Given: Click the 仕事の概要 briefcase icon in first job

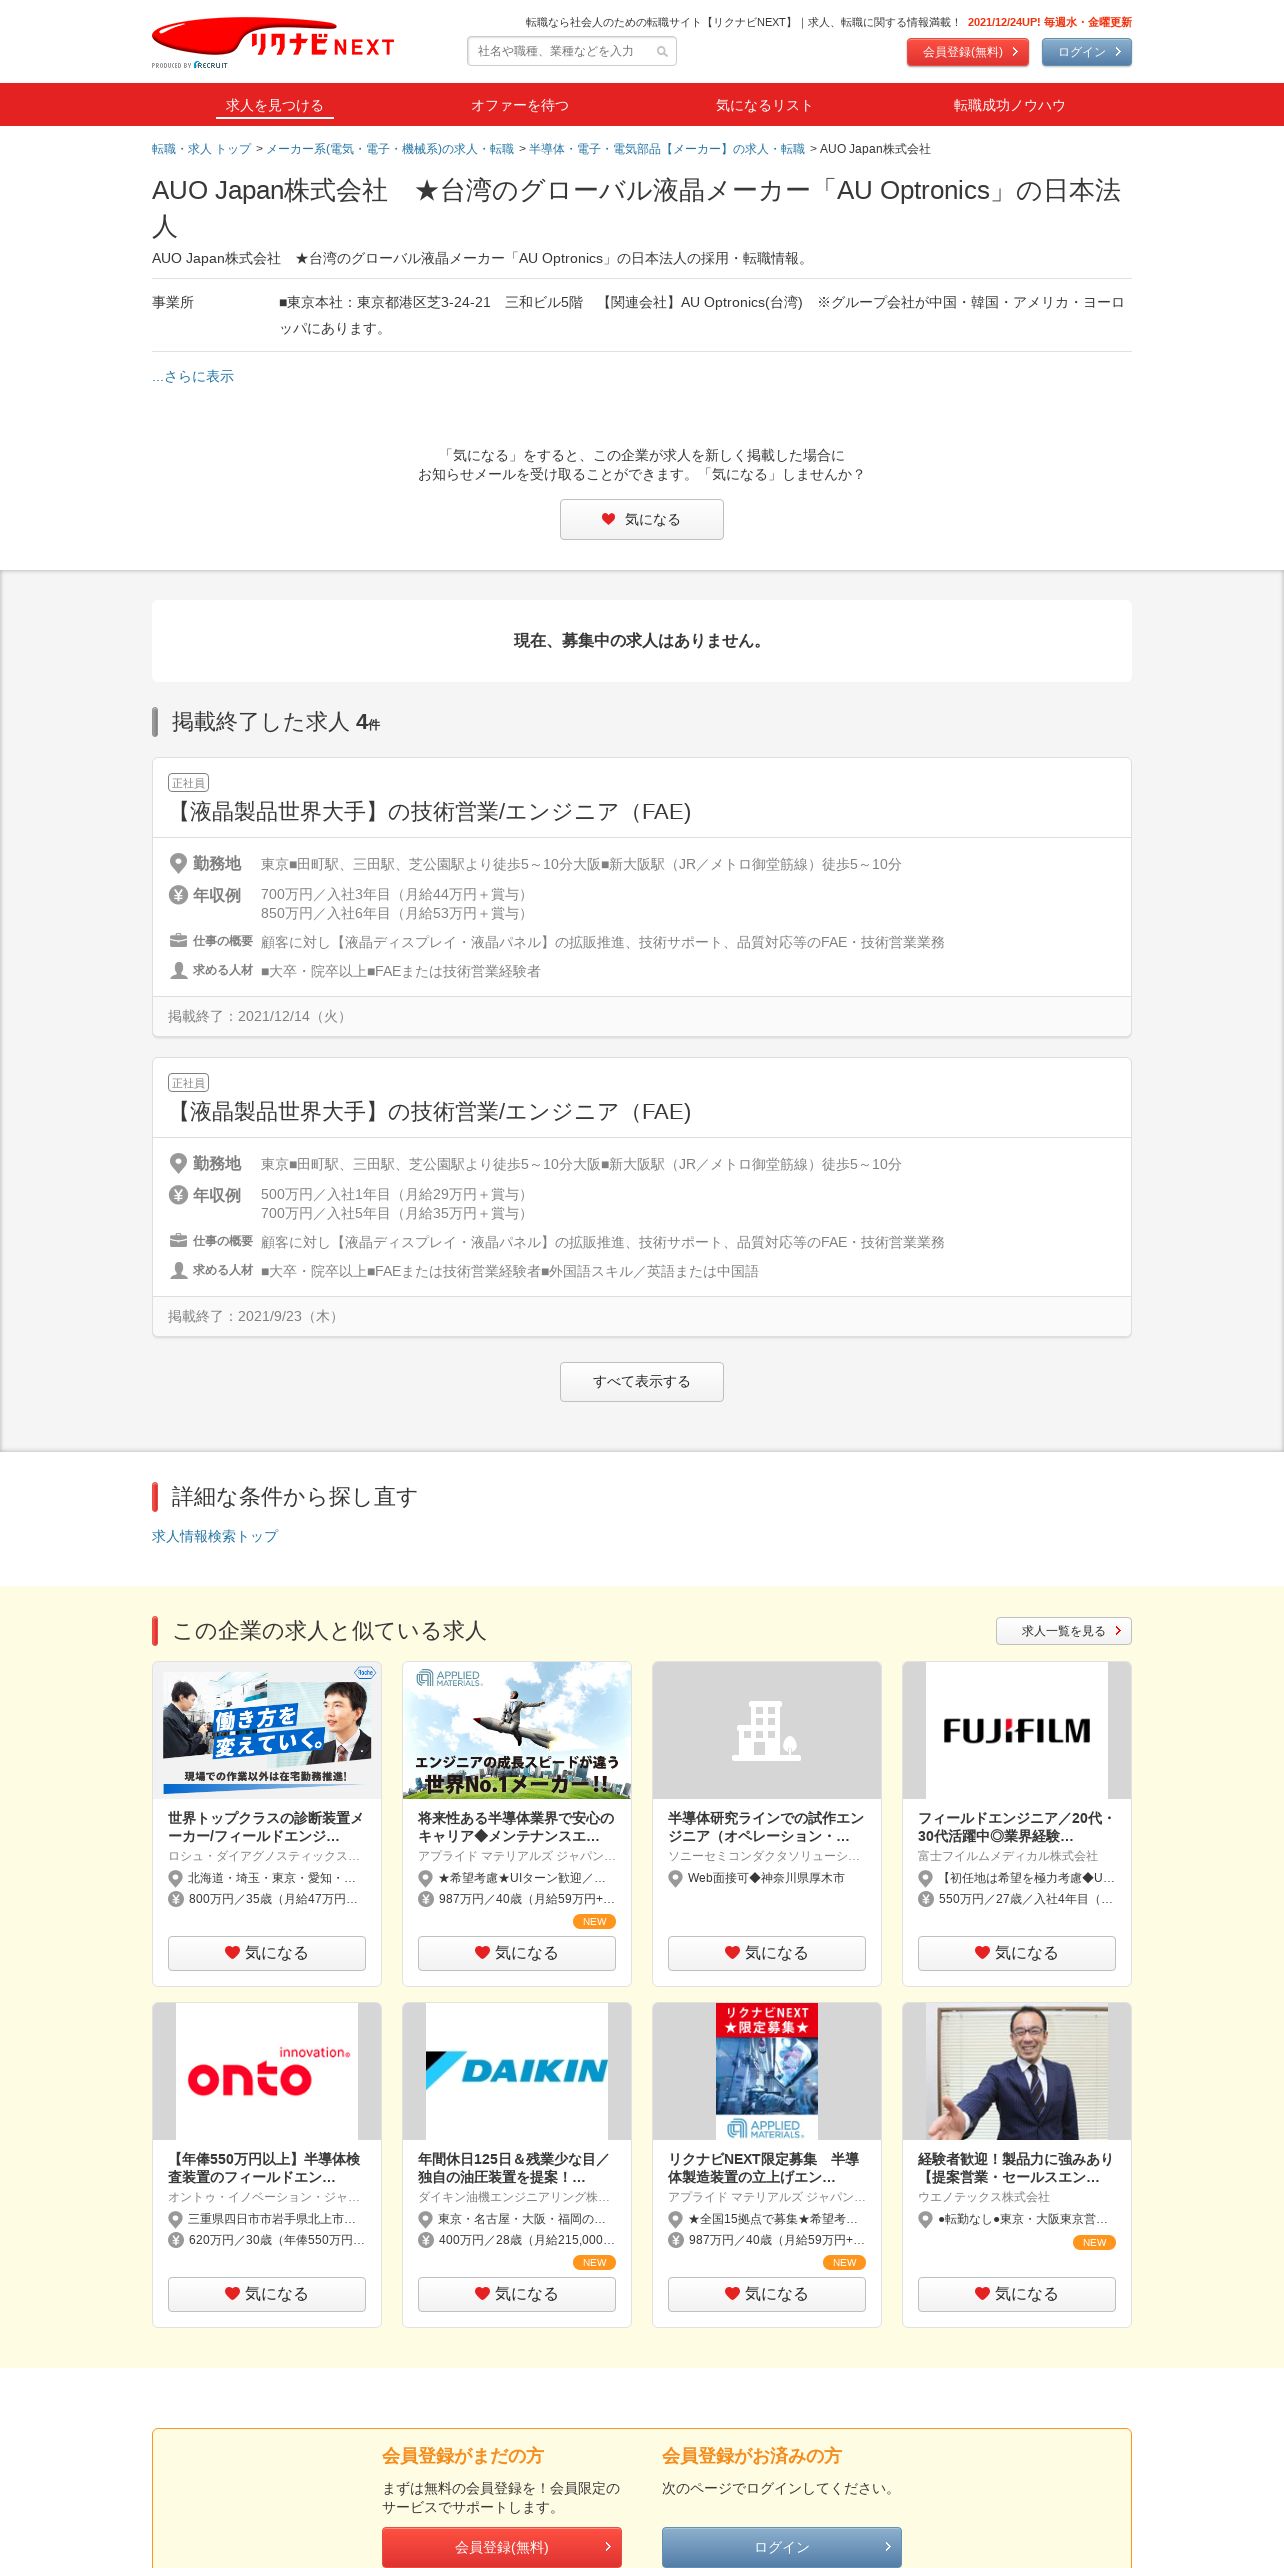Looking at the screenshot, I should pyautogui.click(x=178, y=941).
